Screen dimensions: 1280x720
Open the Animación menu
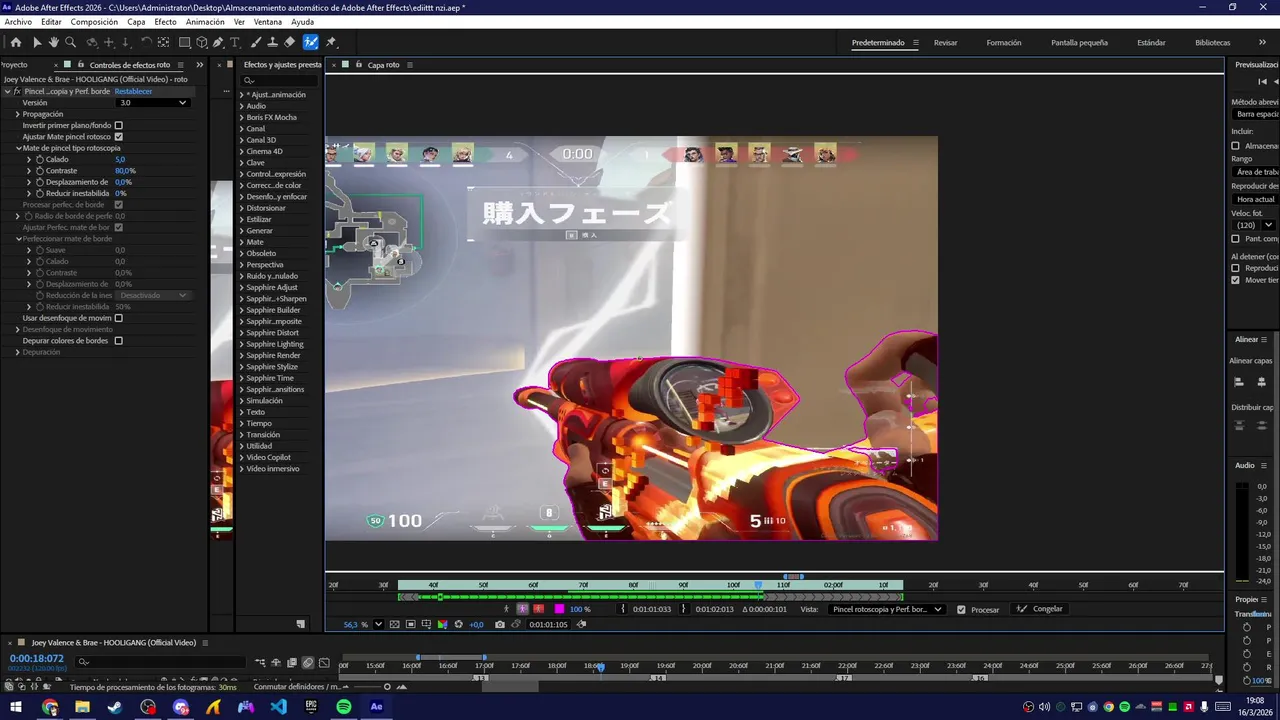[205, 22]
